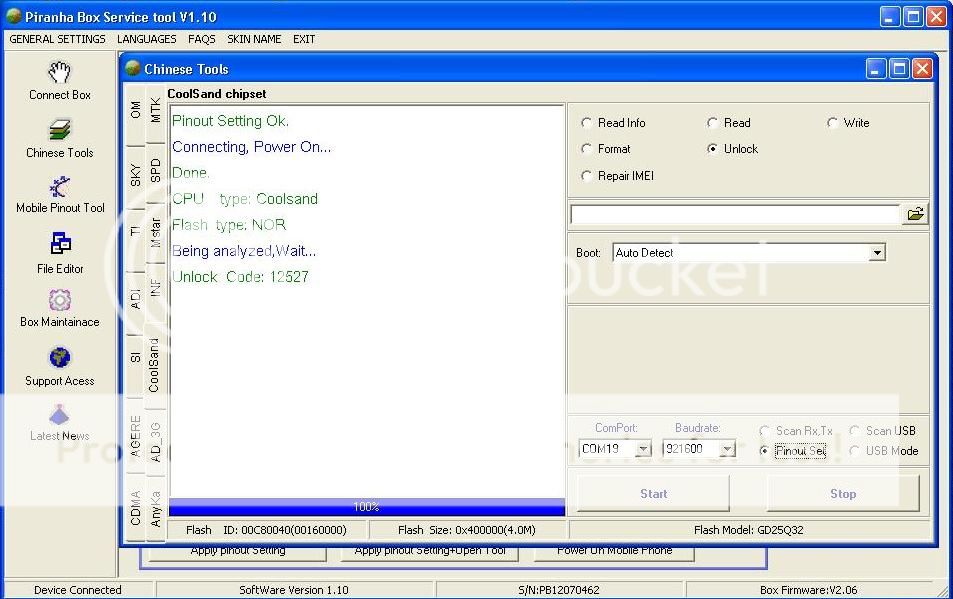
Task: Open the File Editor icon
Action: 60,244
